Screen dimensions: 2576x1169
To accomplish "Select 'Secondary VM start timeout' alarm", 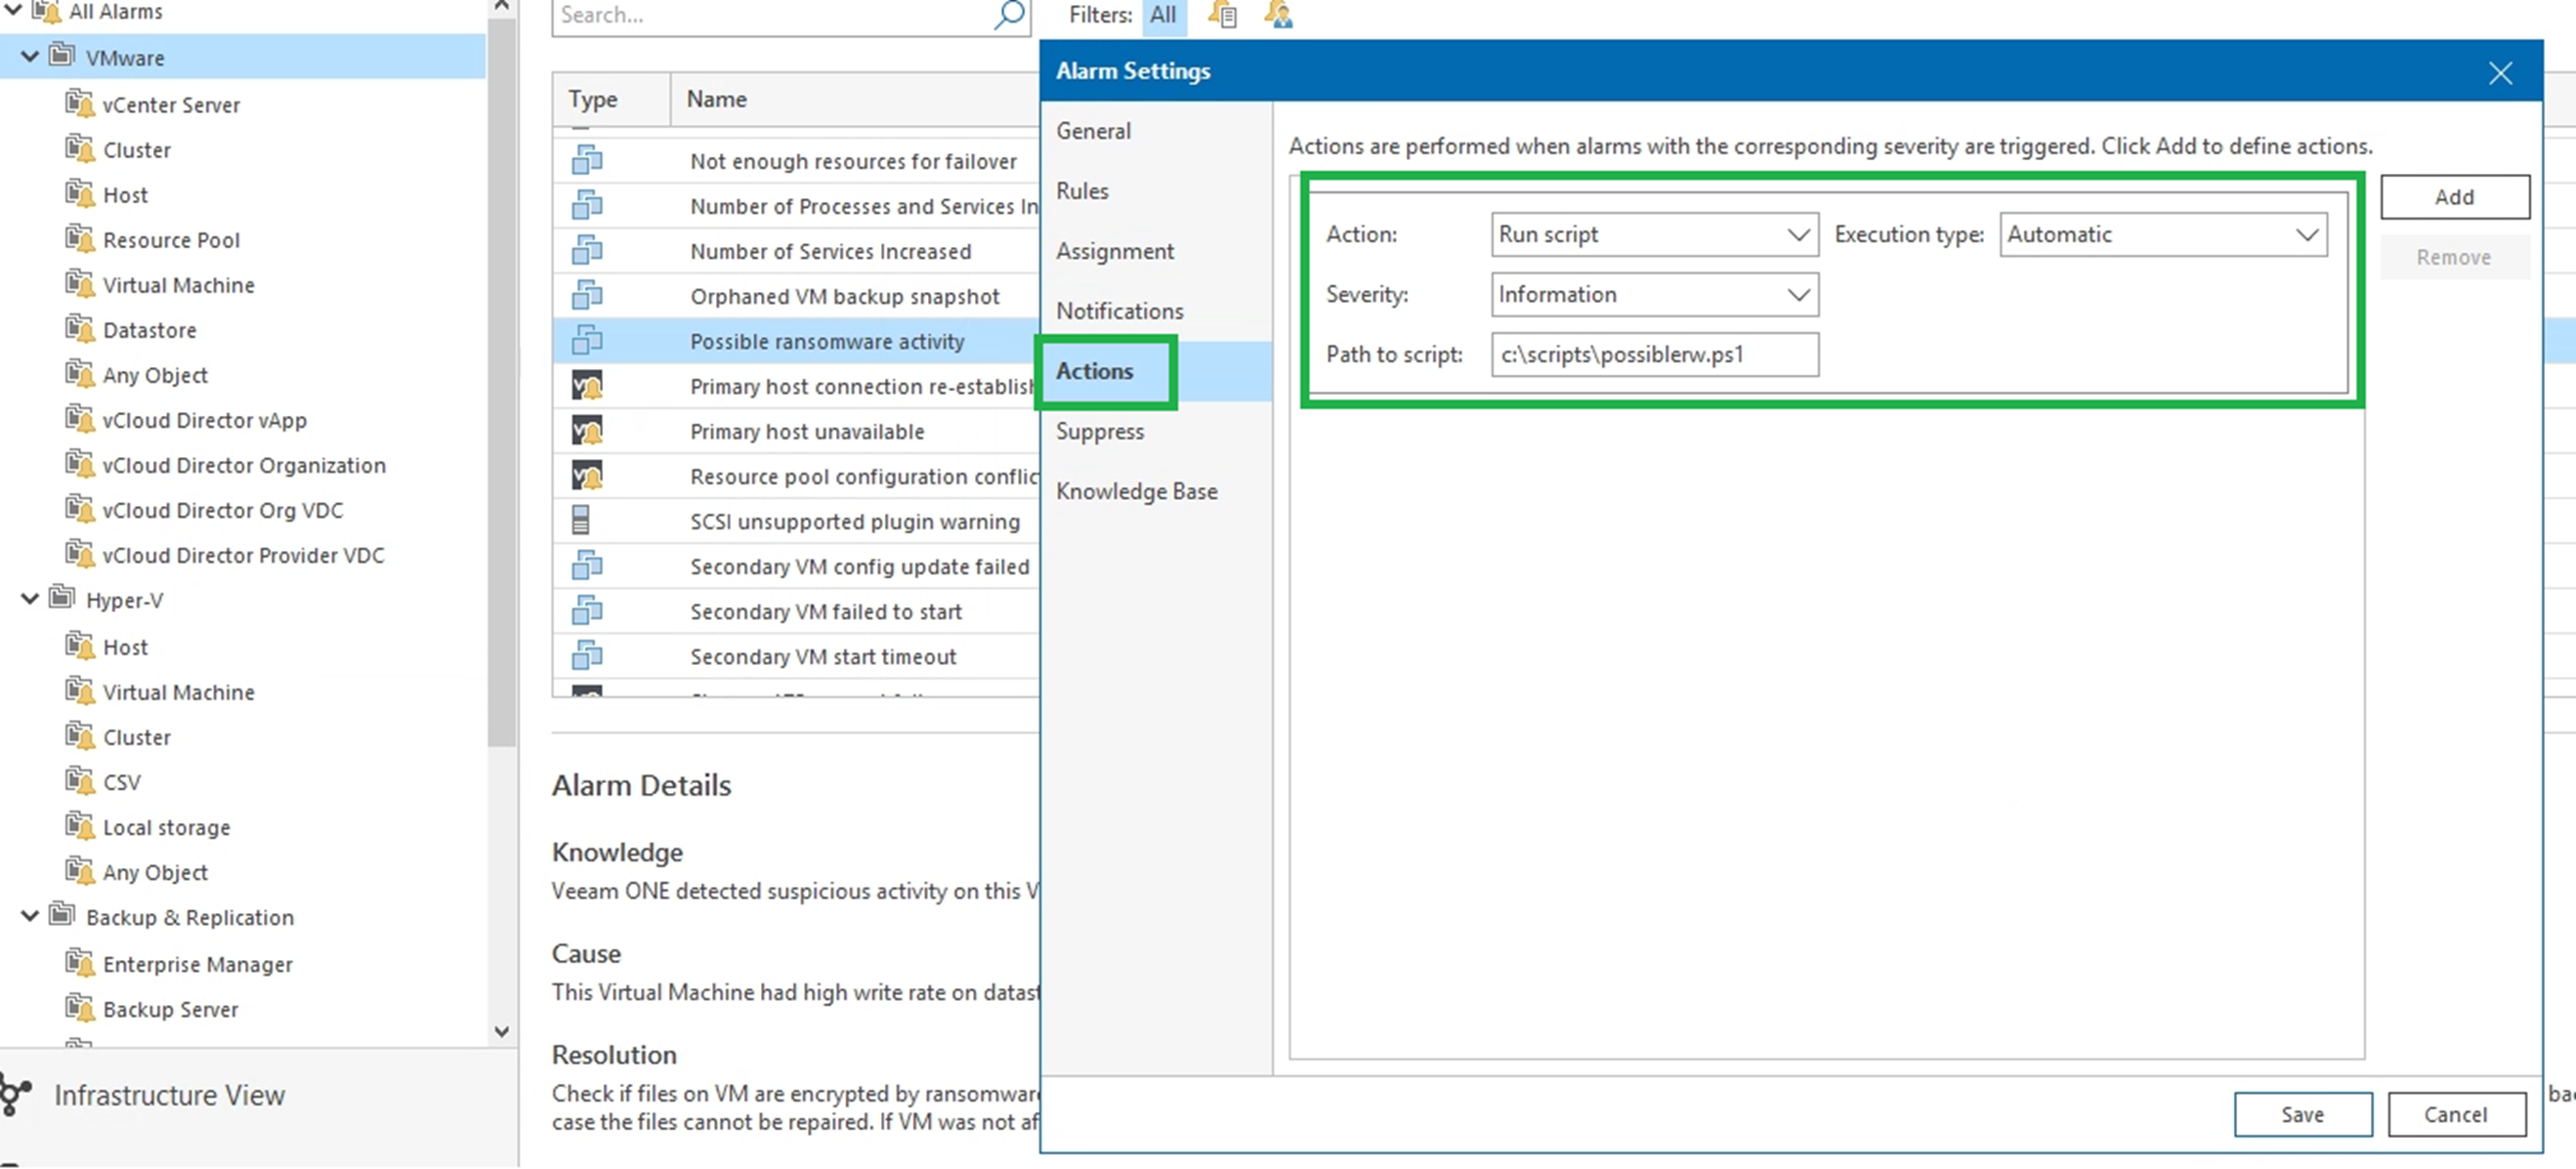I will (796, 656).
